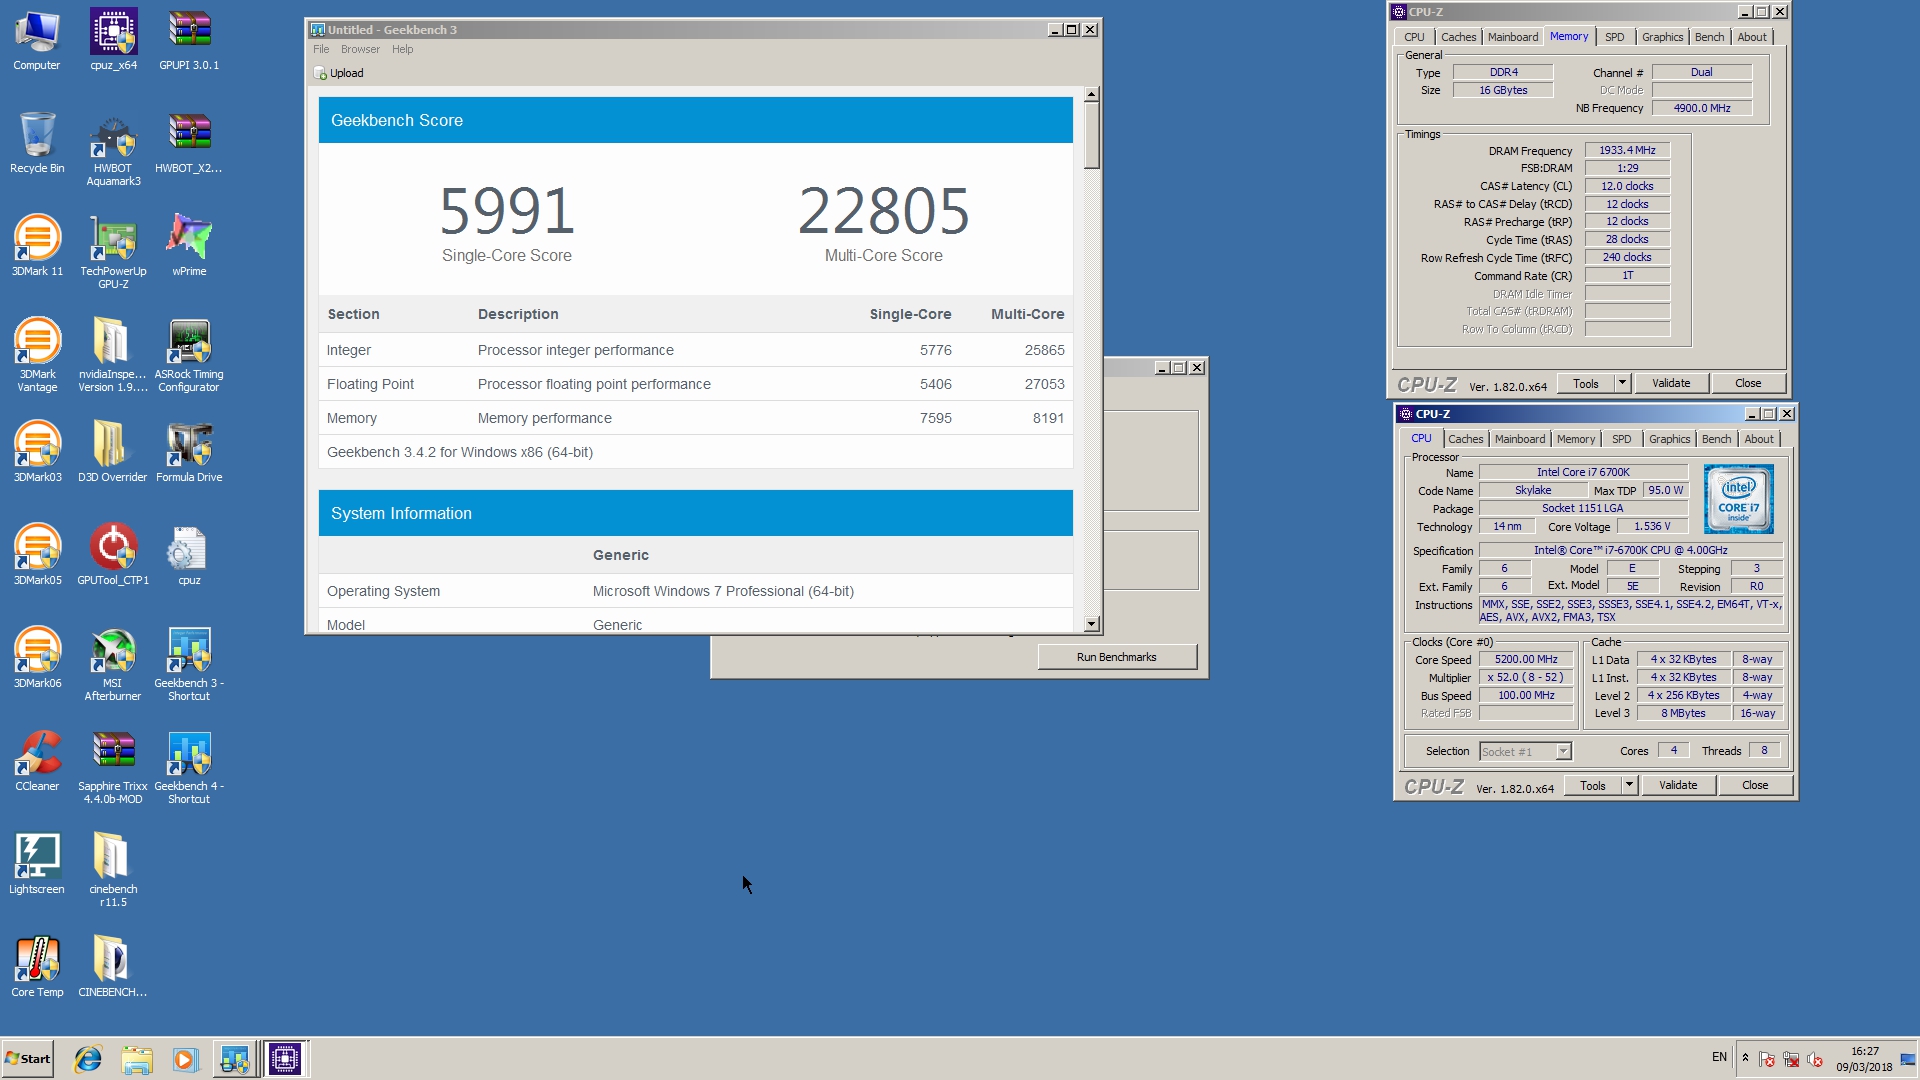Image resolution: width=1920 pixels, height=1080 pixels.
Task: Launch wPrime desktop icon
Action: (x=189, y=246)
